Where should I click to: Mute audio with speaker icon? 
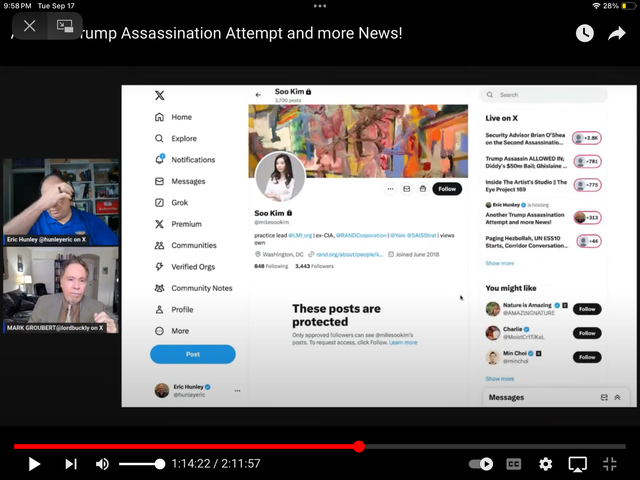point(102,464)
